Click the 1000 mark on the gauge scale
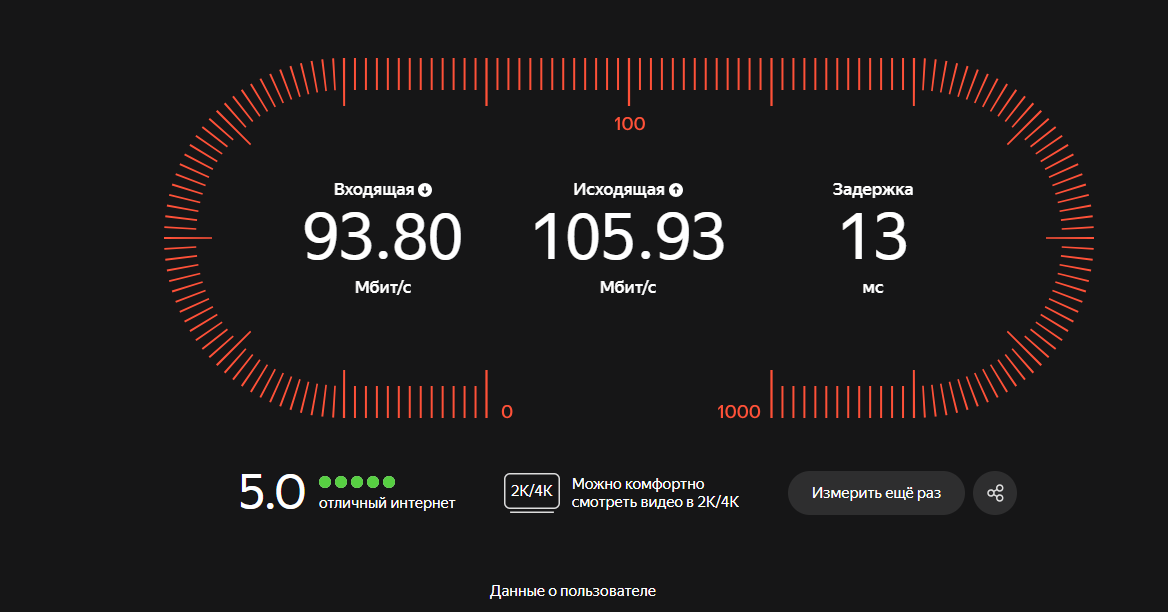The width and height of the screenshot is (1168, 612). click(739, 411)
